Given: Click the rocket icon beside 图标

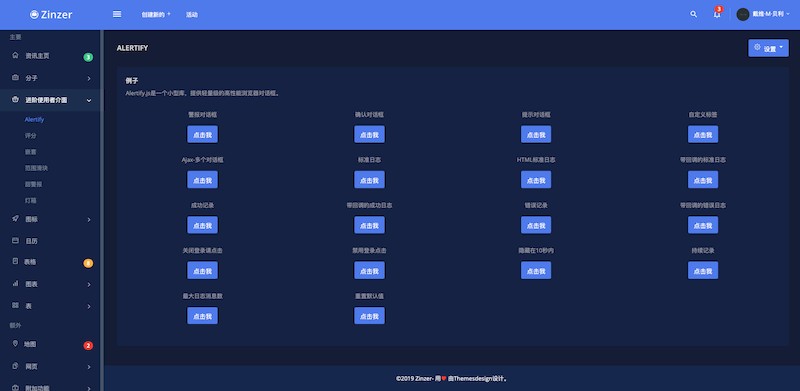Looking at the screenshot, I should pyautogui.click(x=15, y=218).
